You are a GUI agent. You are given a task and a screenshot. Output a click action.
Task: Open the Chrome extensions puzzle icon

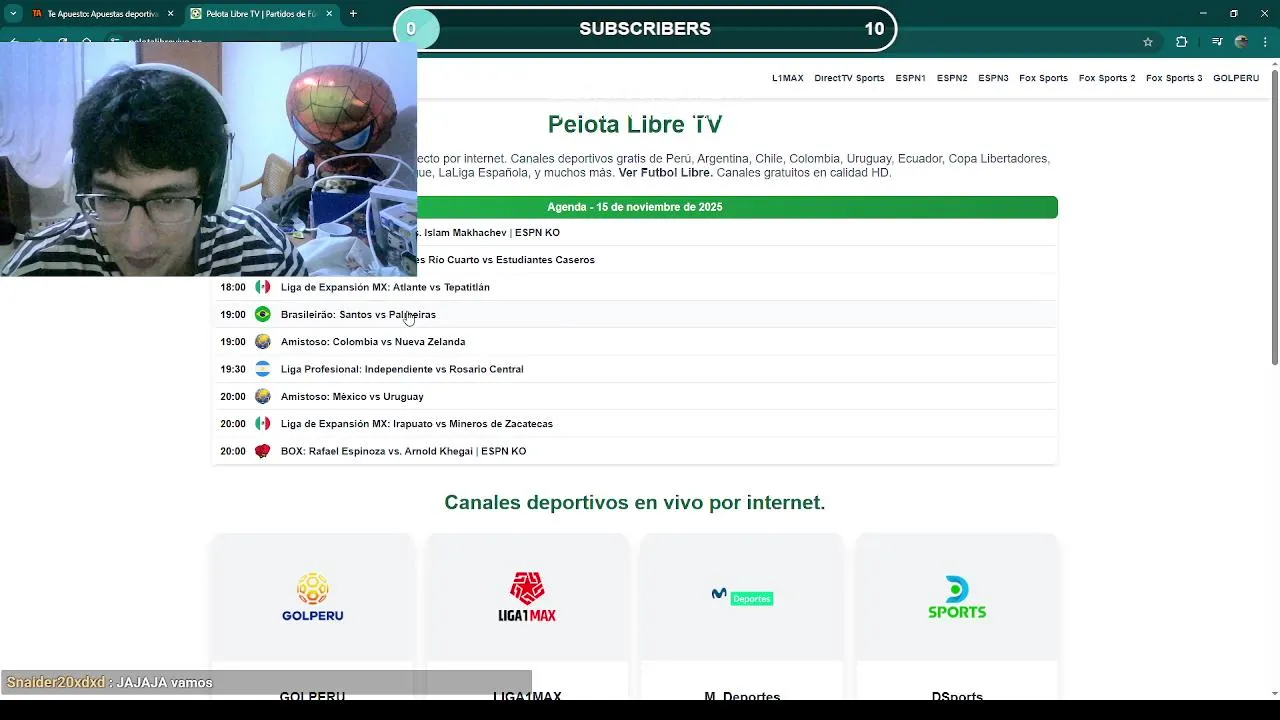[1181, 42]
